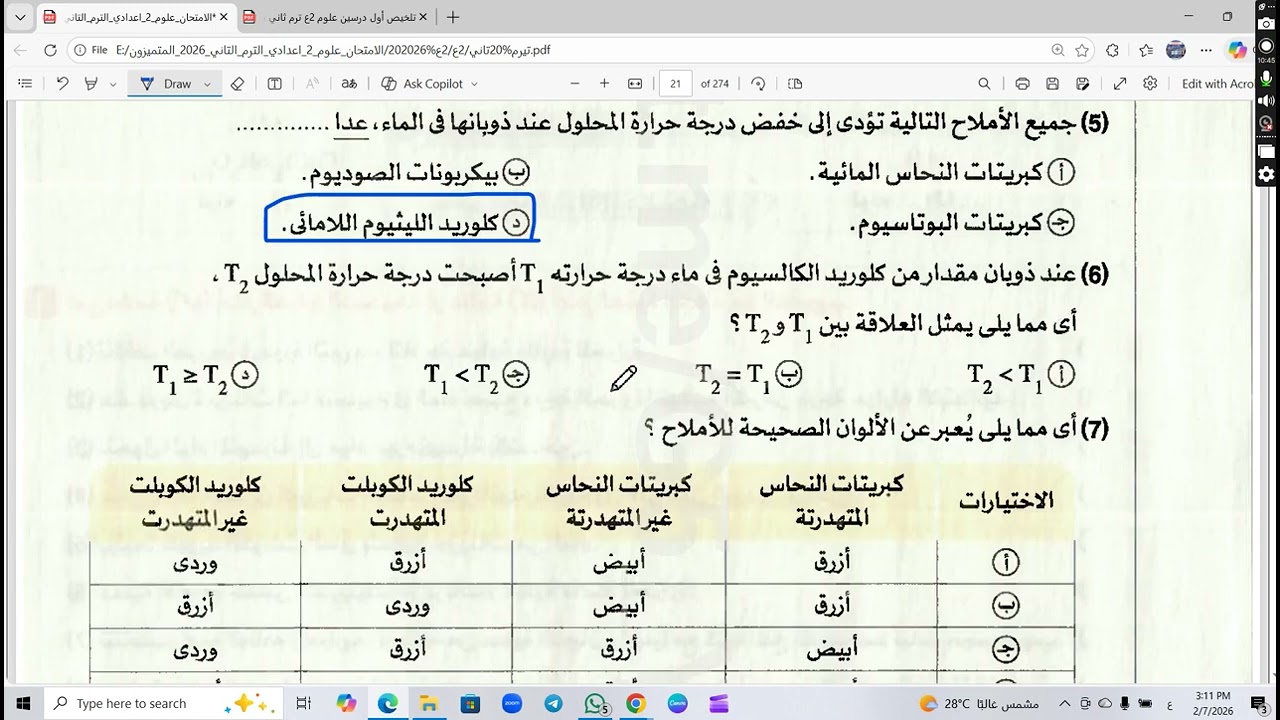The image size is (1280, 720).
Task: Click the taskbar search box
Action: point(165,703)
